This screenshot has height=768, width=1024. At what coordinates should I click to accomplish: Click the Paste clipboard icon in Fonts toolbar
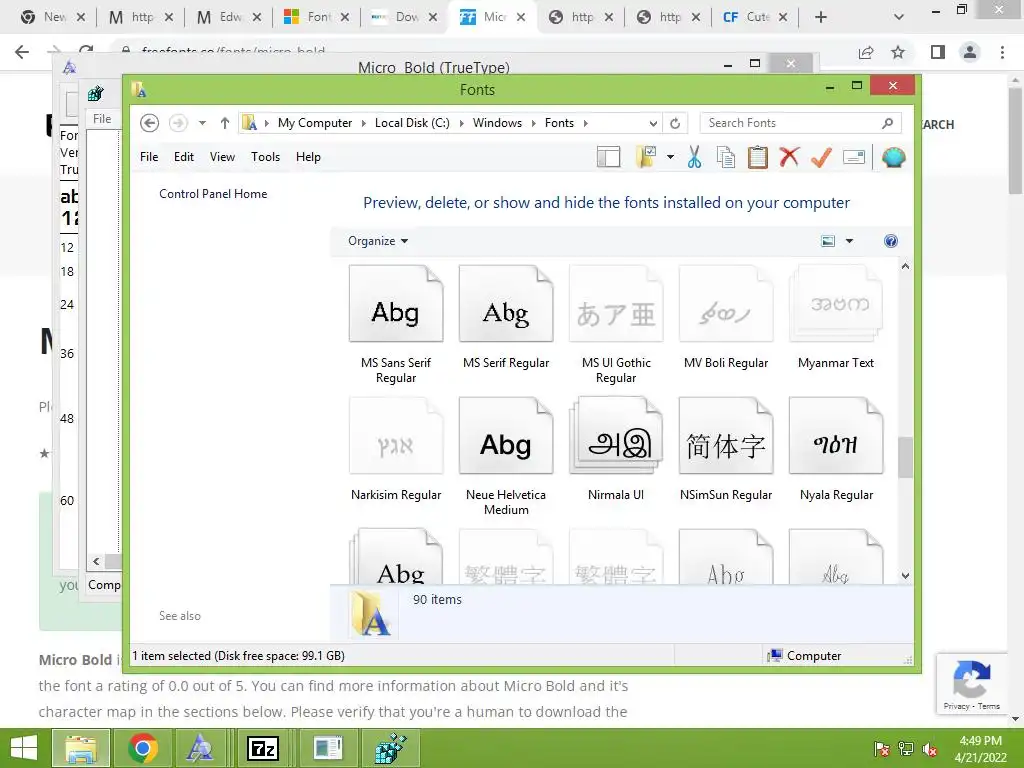(758, 157)
